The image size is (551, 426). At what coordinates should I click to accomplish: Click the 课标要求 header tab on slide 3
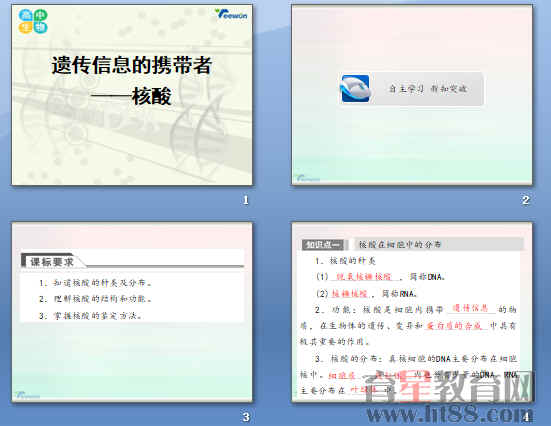tap(52, 261)
